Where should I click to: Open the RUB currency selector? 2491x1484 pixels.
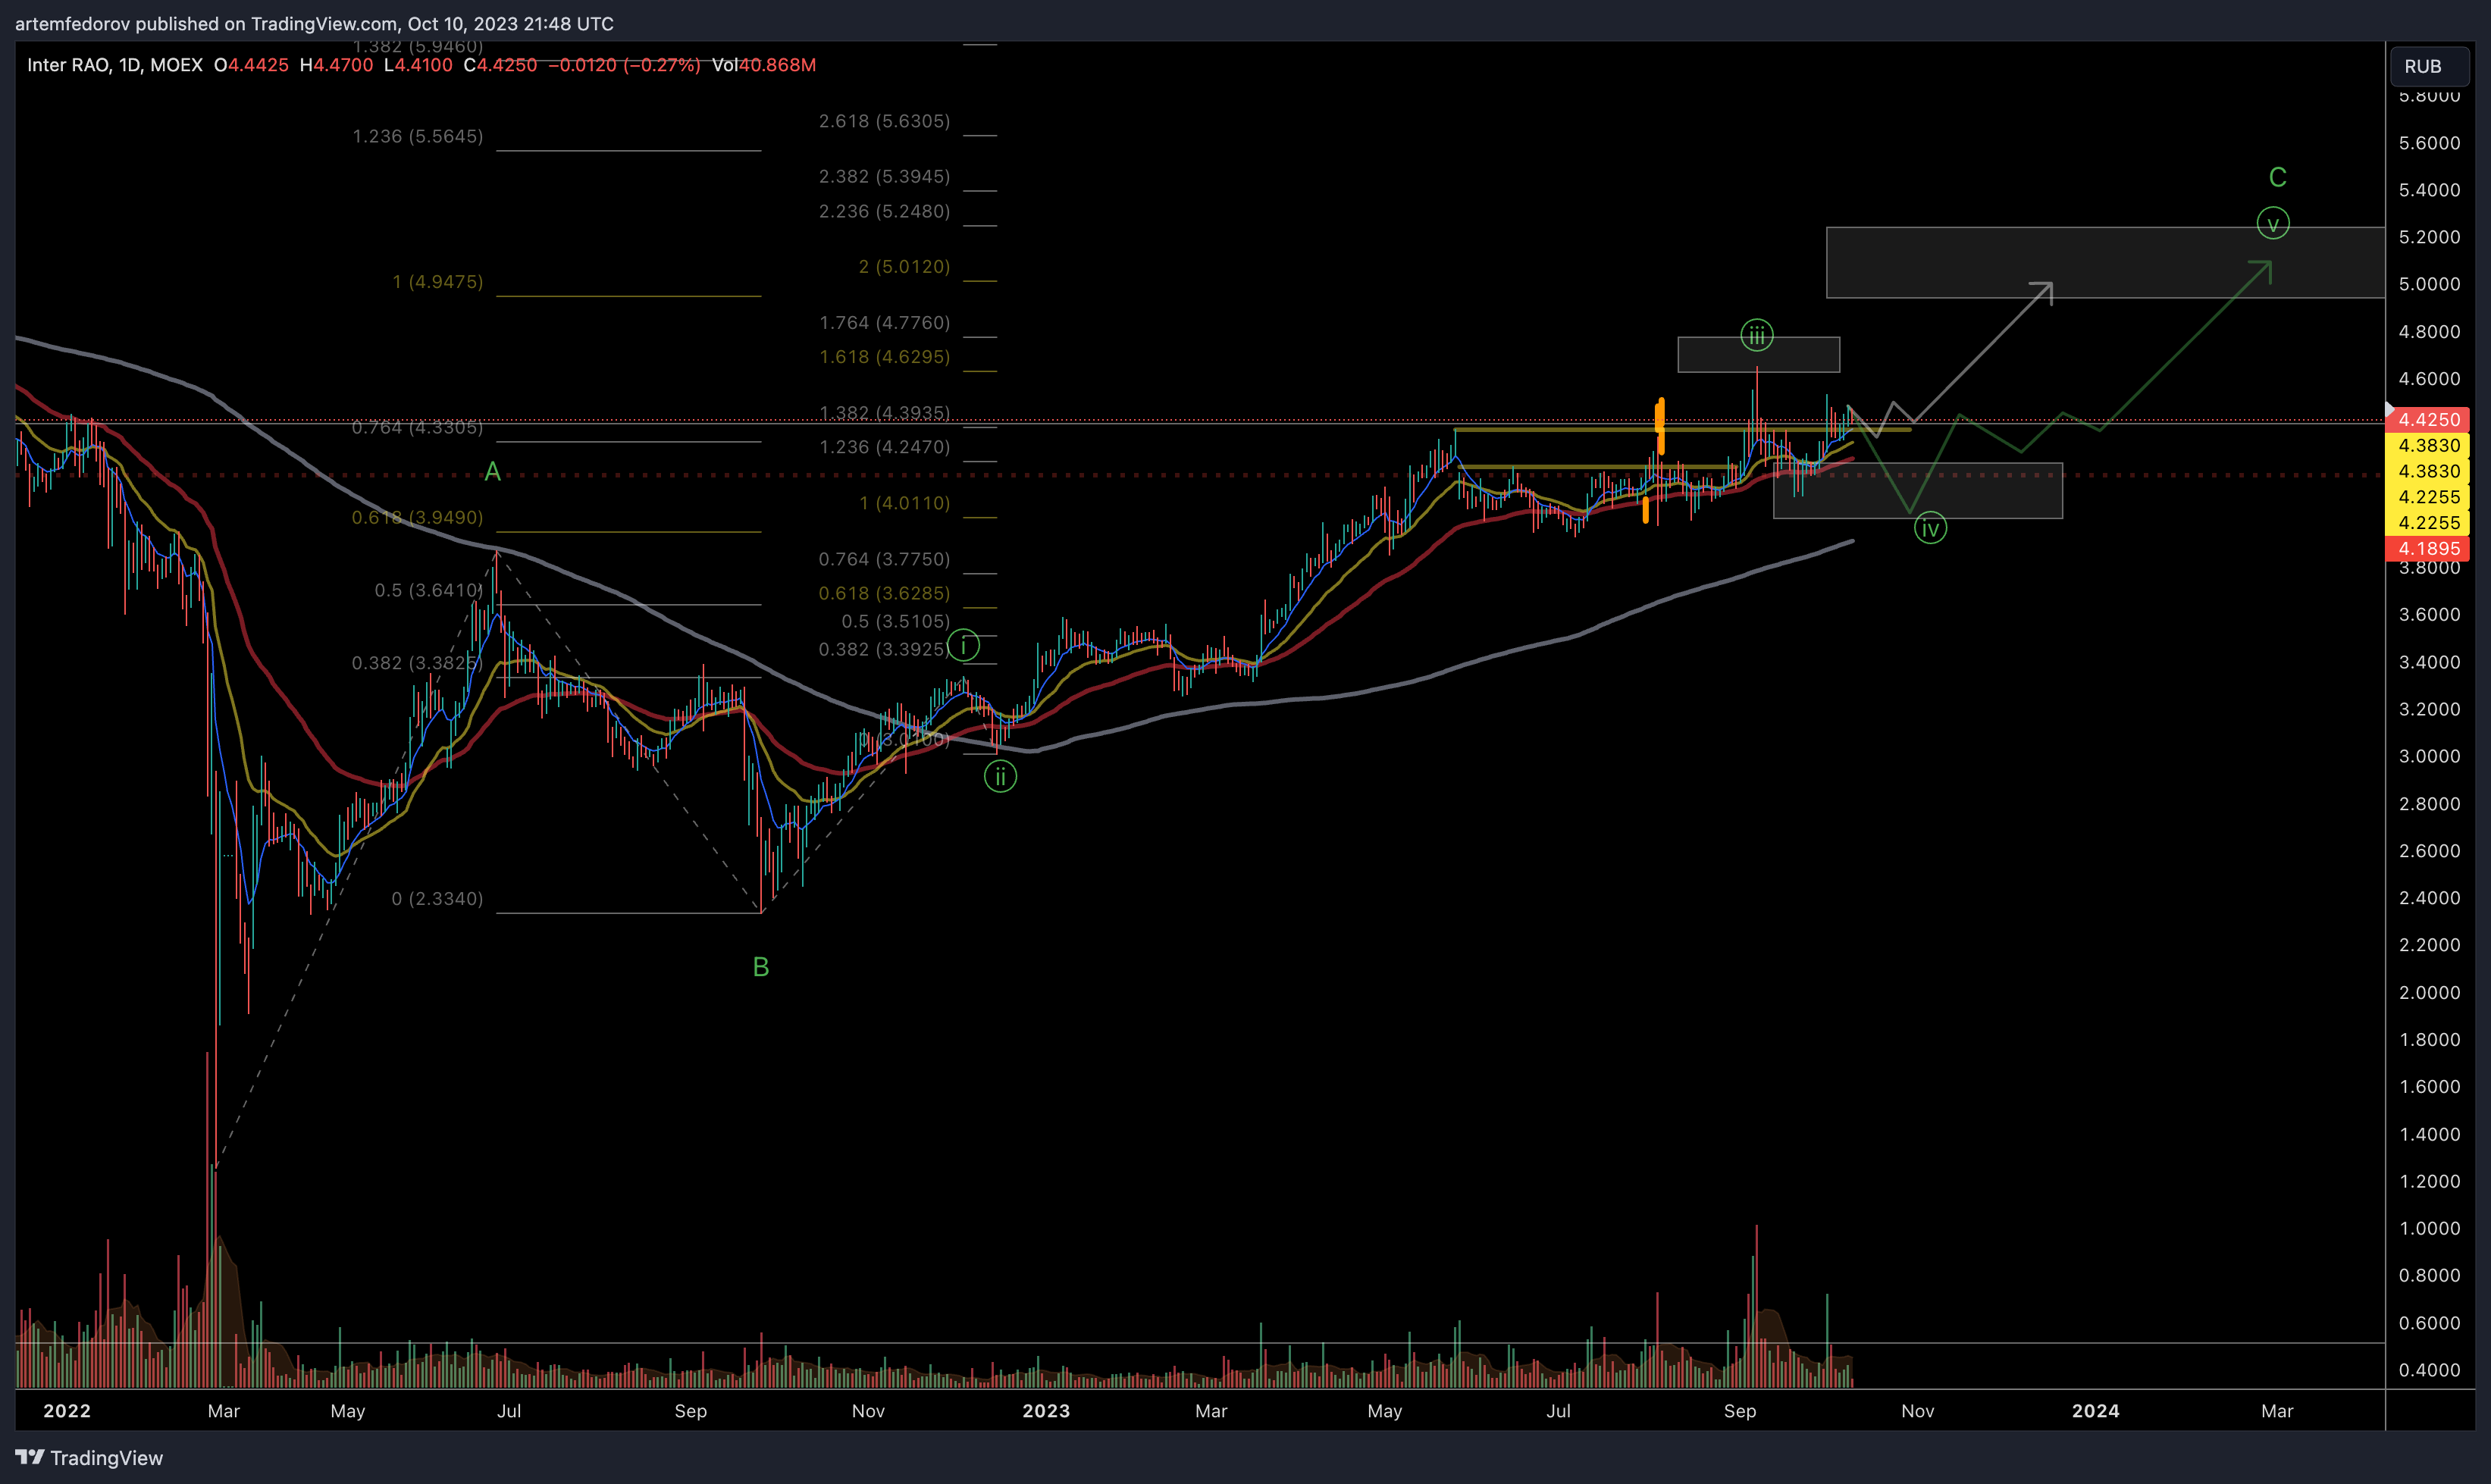pos(2429,66)
